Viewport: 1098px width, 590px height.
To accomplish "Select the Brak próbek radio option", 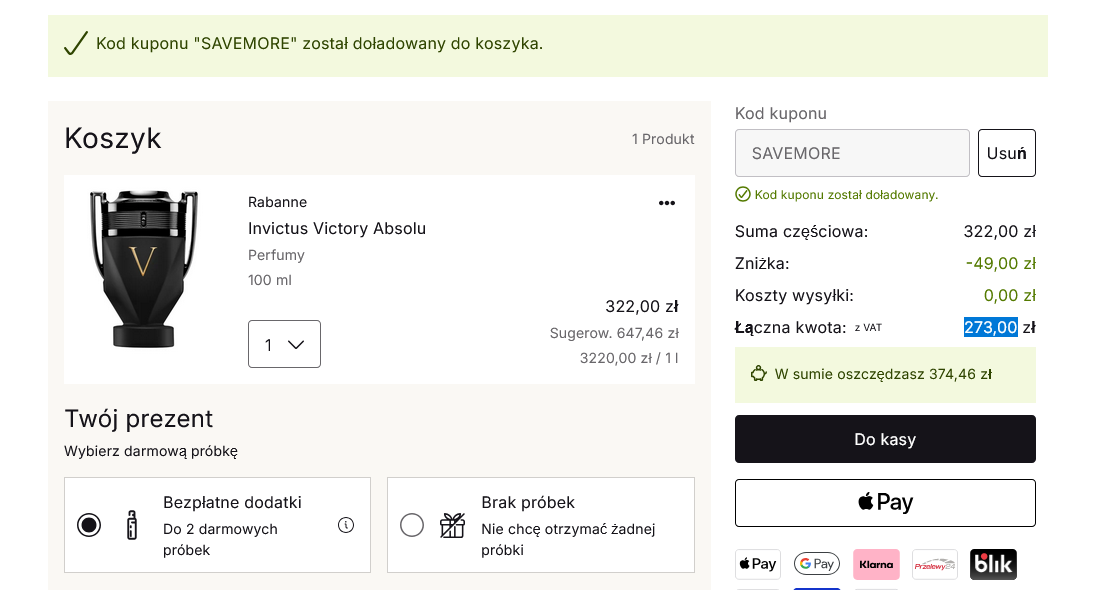I will pos(412,525).
